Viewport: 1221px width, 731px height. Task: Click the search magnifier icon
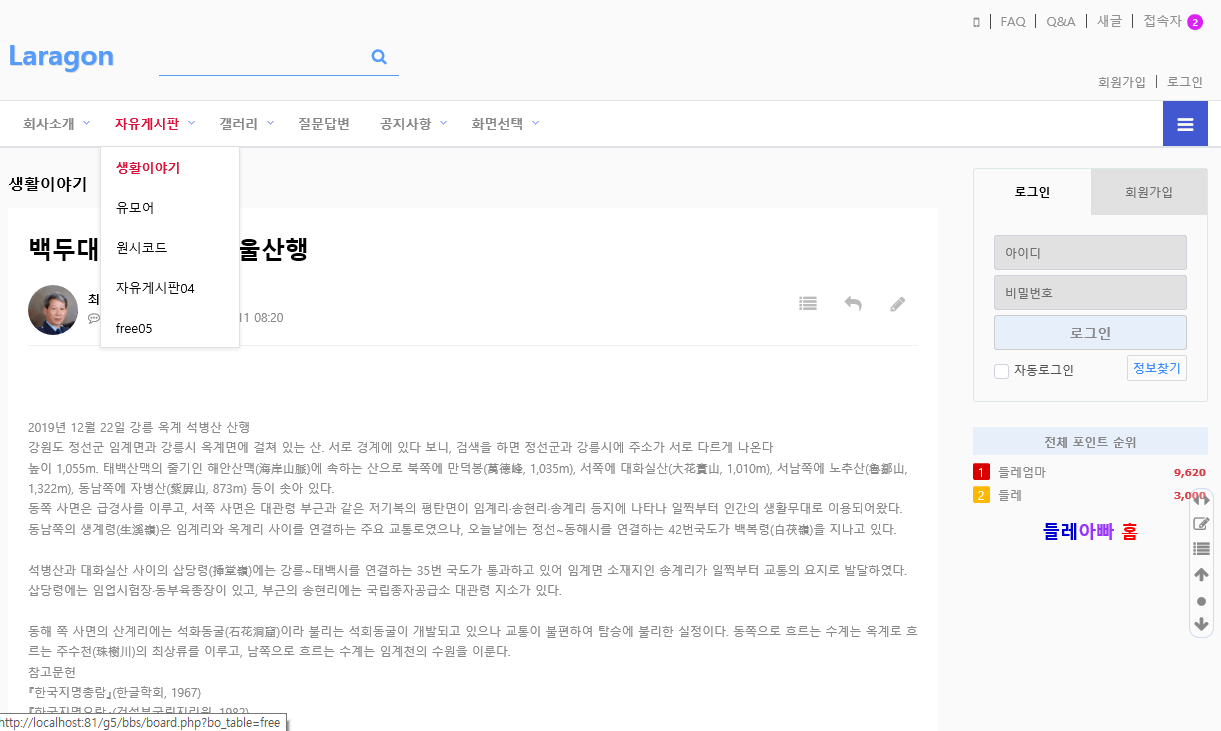point(379,57)
